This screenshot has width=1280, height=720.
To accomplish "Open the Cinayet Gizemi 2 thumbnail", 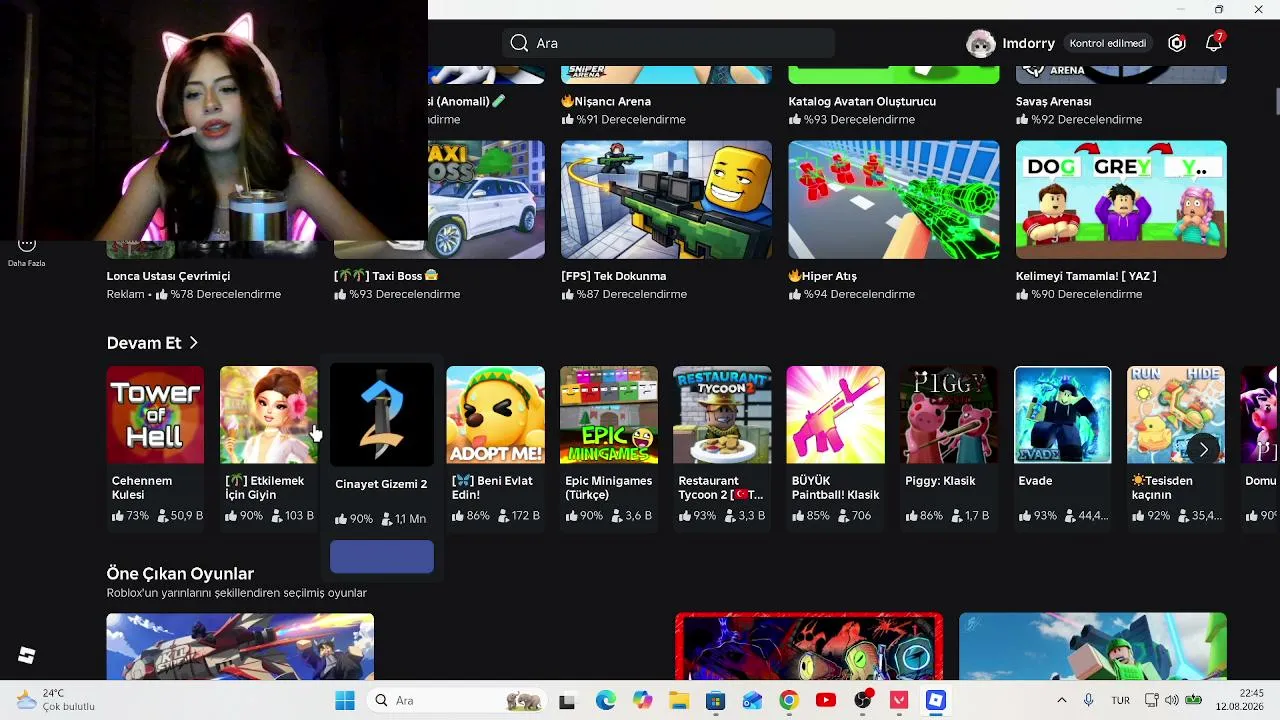I will click(382, 415).
